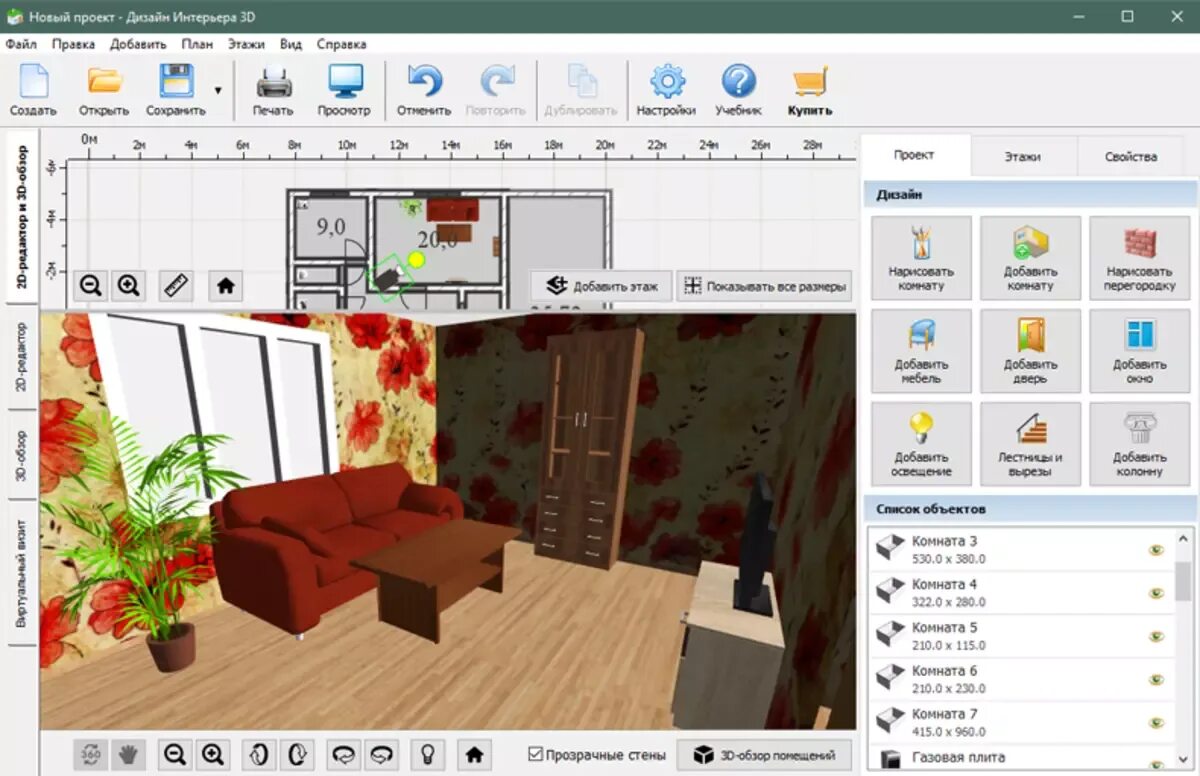Switch to the Этажи panel tab
Image resolution: width=1200 pixels, height=776 pixels.
(1023, 156)
